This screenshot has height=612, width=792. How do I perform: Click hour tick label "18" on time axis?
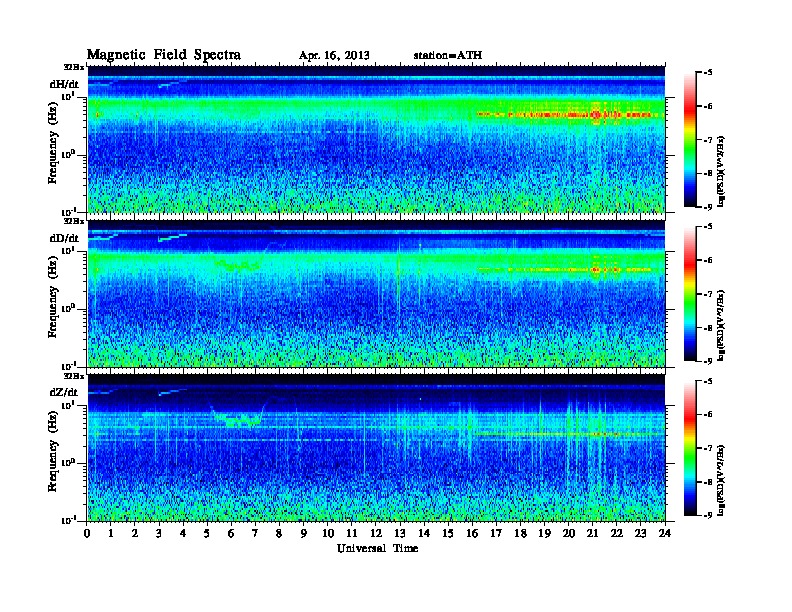click(520, 533)
